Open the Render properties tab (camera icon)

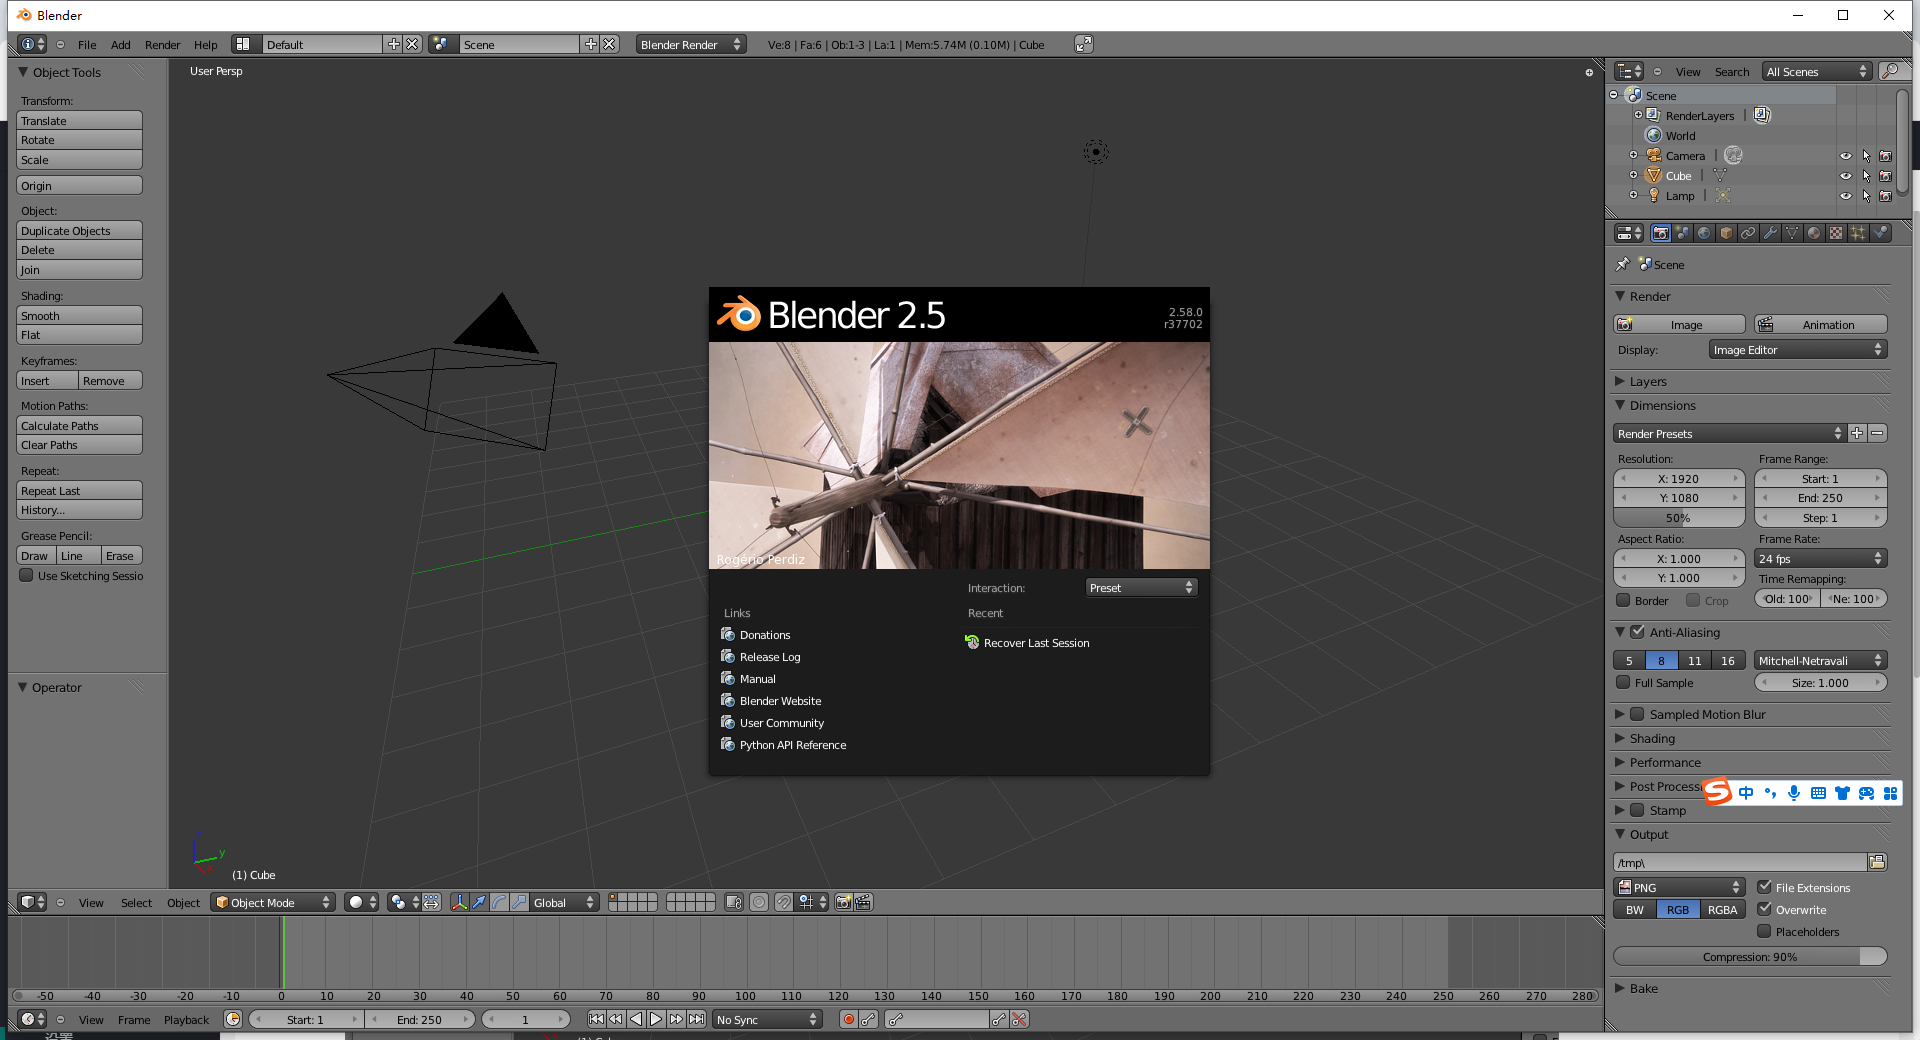pyautogui.click(x=1661, y=233)
